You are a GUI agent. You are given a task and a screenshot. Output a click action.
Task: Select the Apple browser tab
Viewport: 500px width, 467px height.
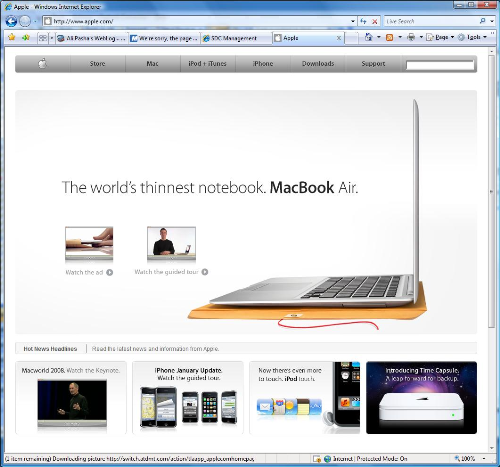click(308, 38)
